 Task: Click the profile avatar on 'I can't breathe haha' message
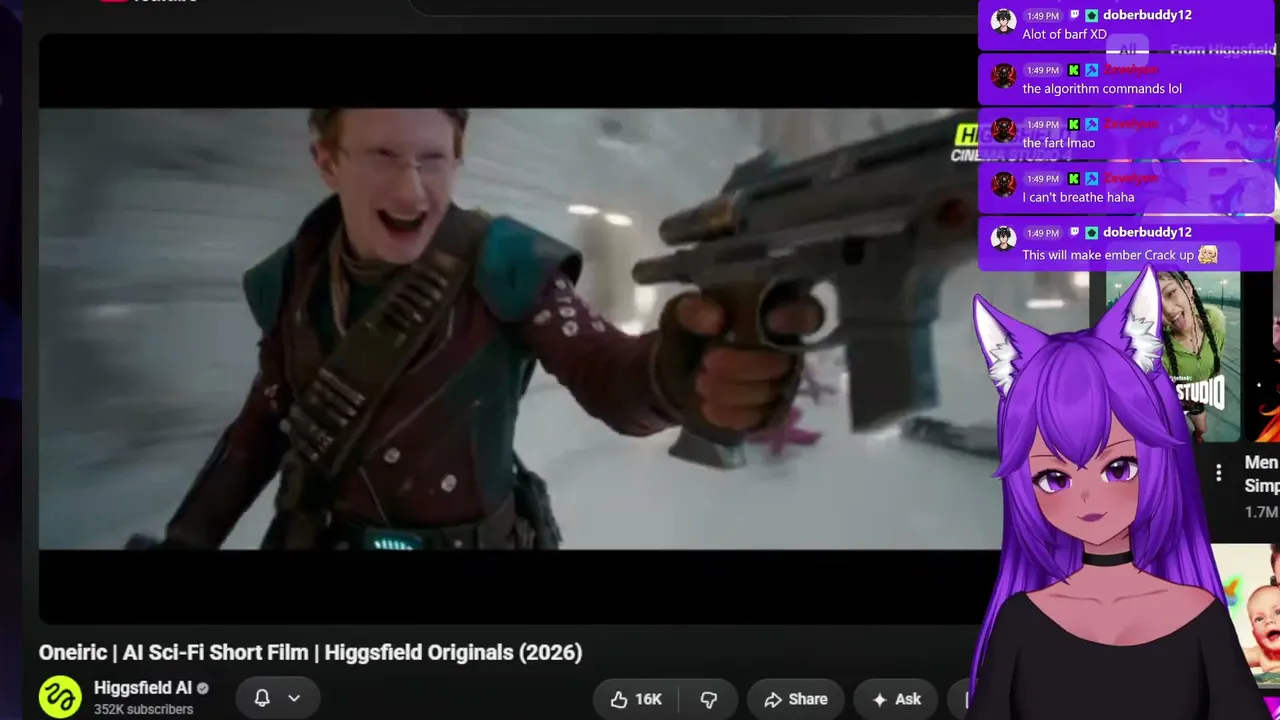(x=1003, y=184)
